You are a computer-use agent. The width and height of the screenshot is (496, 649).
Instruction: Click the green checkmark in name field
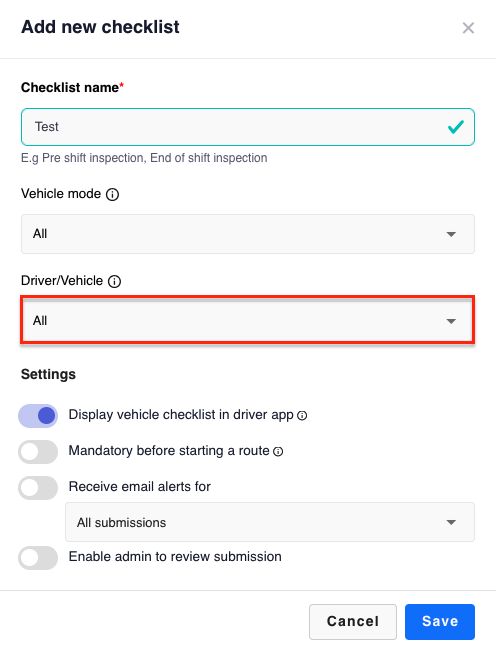click(455, 127)
